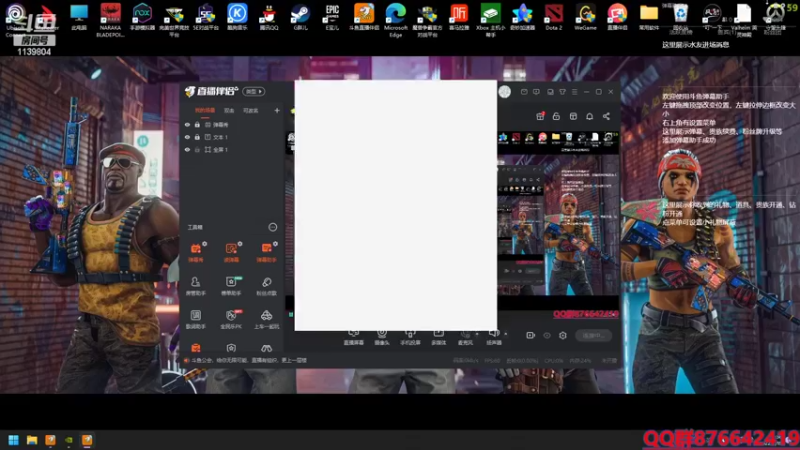
Task: Open the Steam desktop shortcut
Action: tap(301, 17)
